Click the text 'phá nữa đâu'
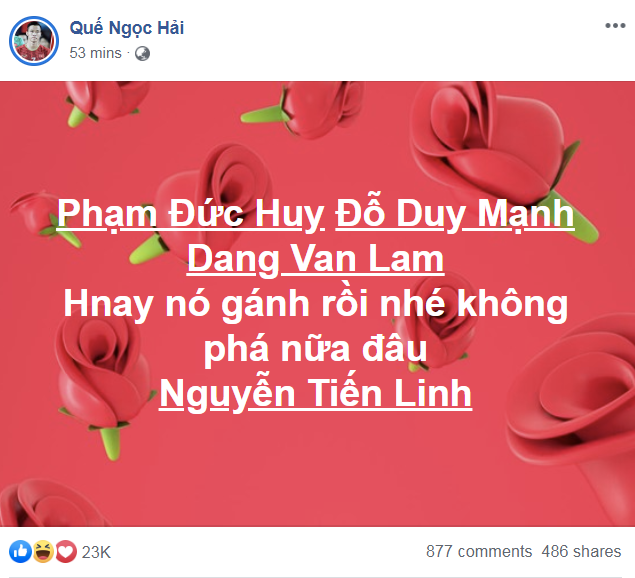 (x=315, y=348)
